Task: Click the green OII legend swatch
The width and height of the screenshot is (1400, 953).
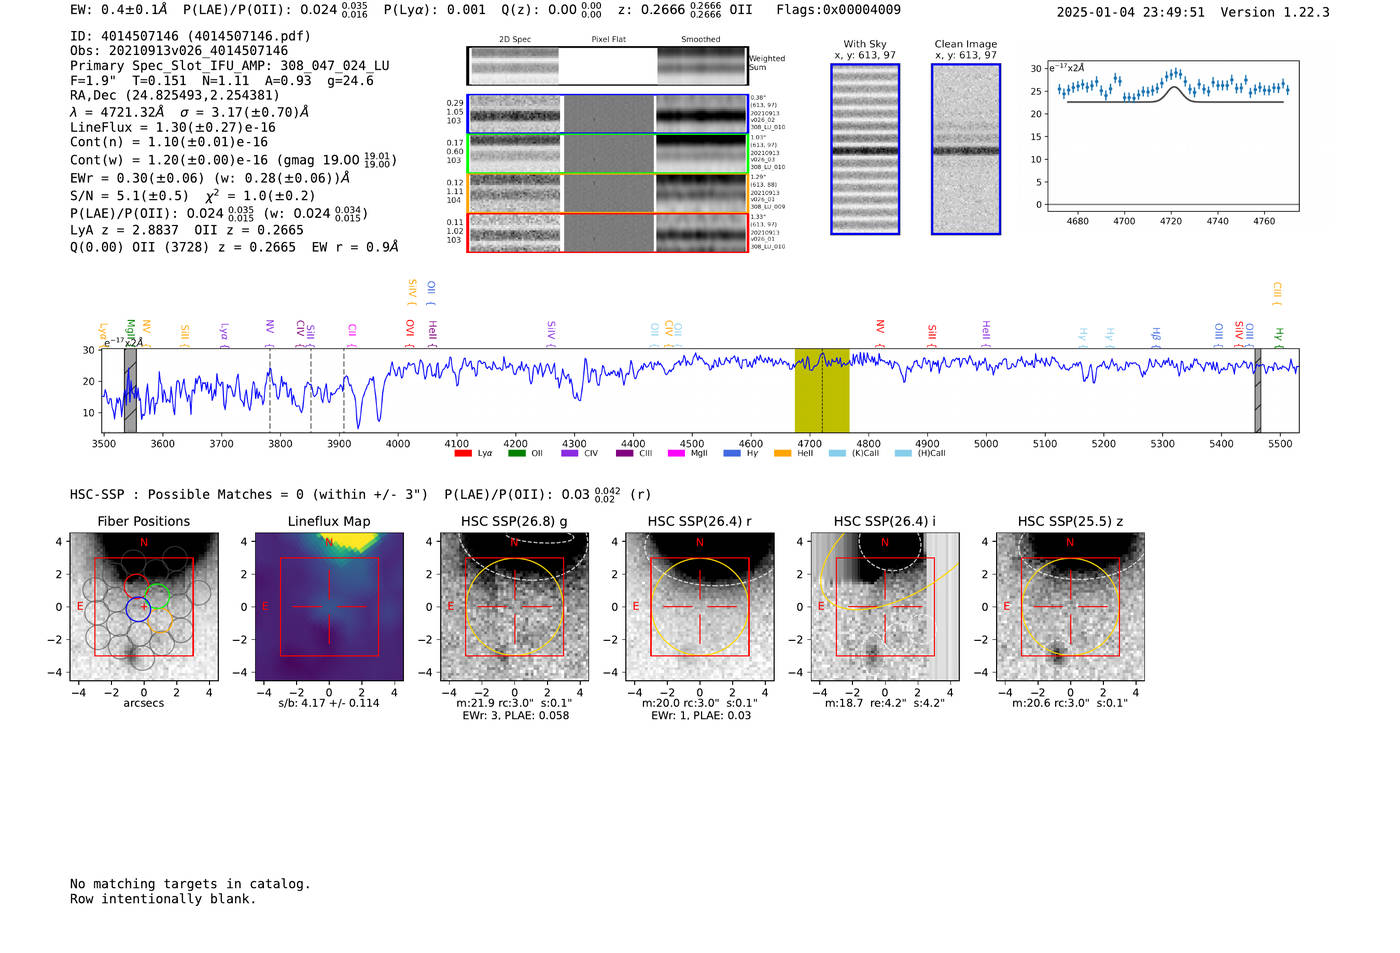Action: pos(517,454)
